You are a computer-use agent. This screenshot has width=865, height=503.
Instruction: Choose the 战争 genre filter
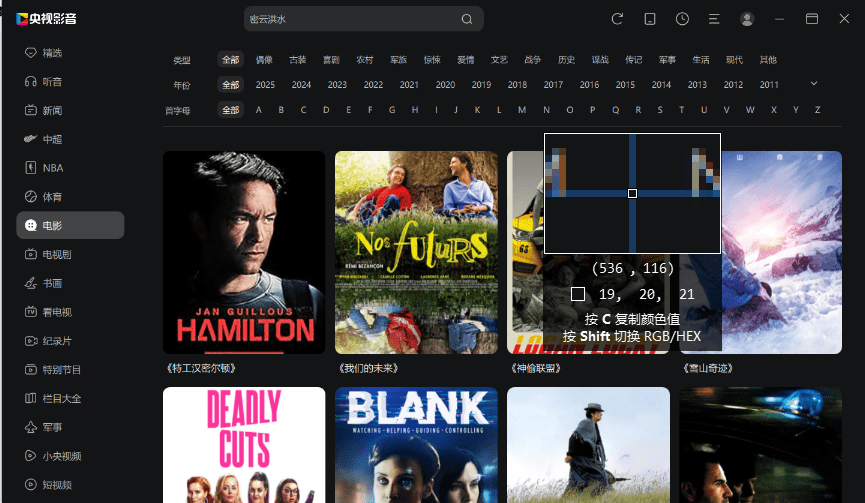click(x=533, y=60)
